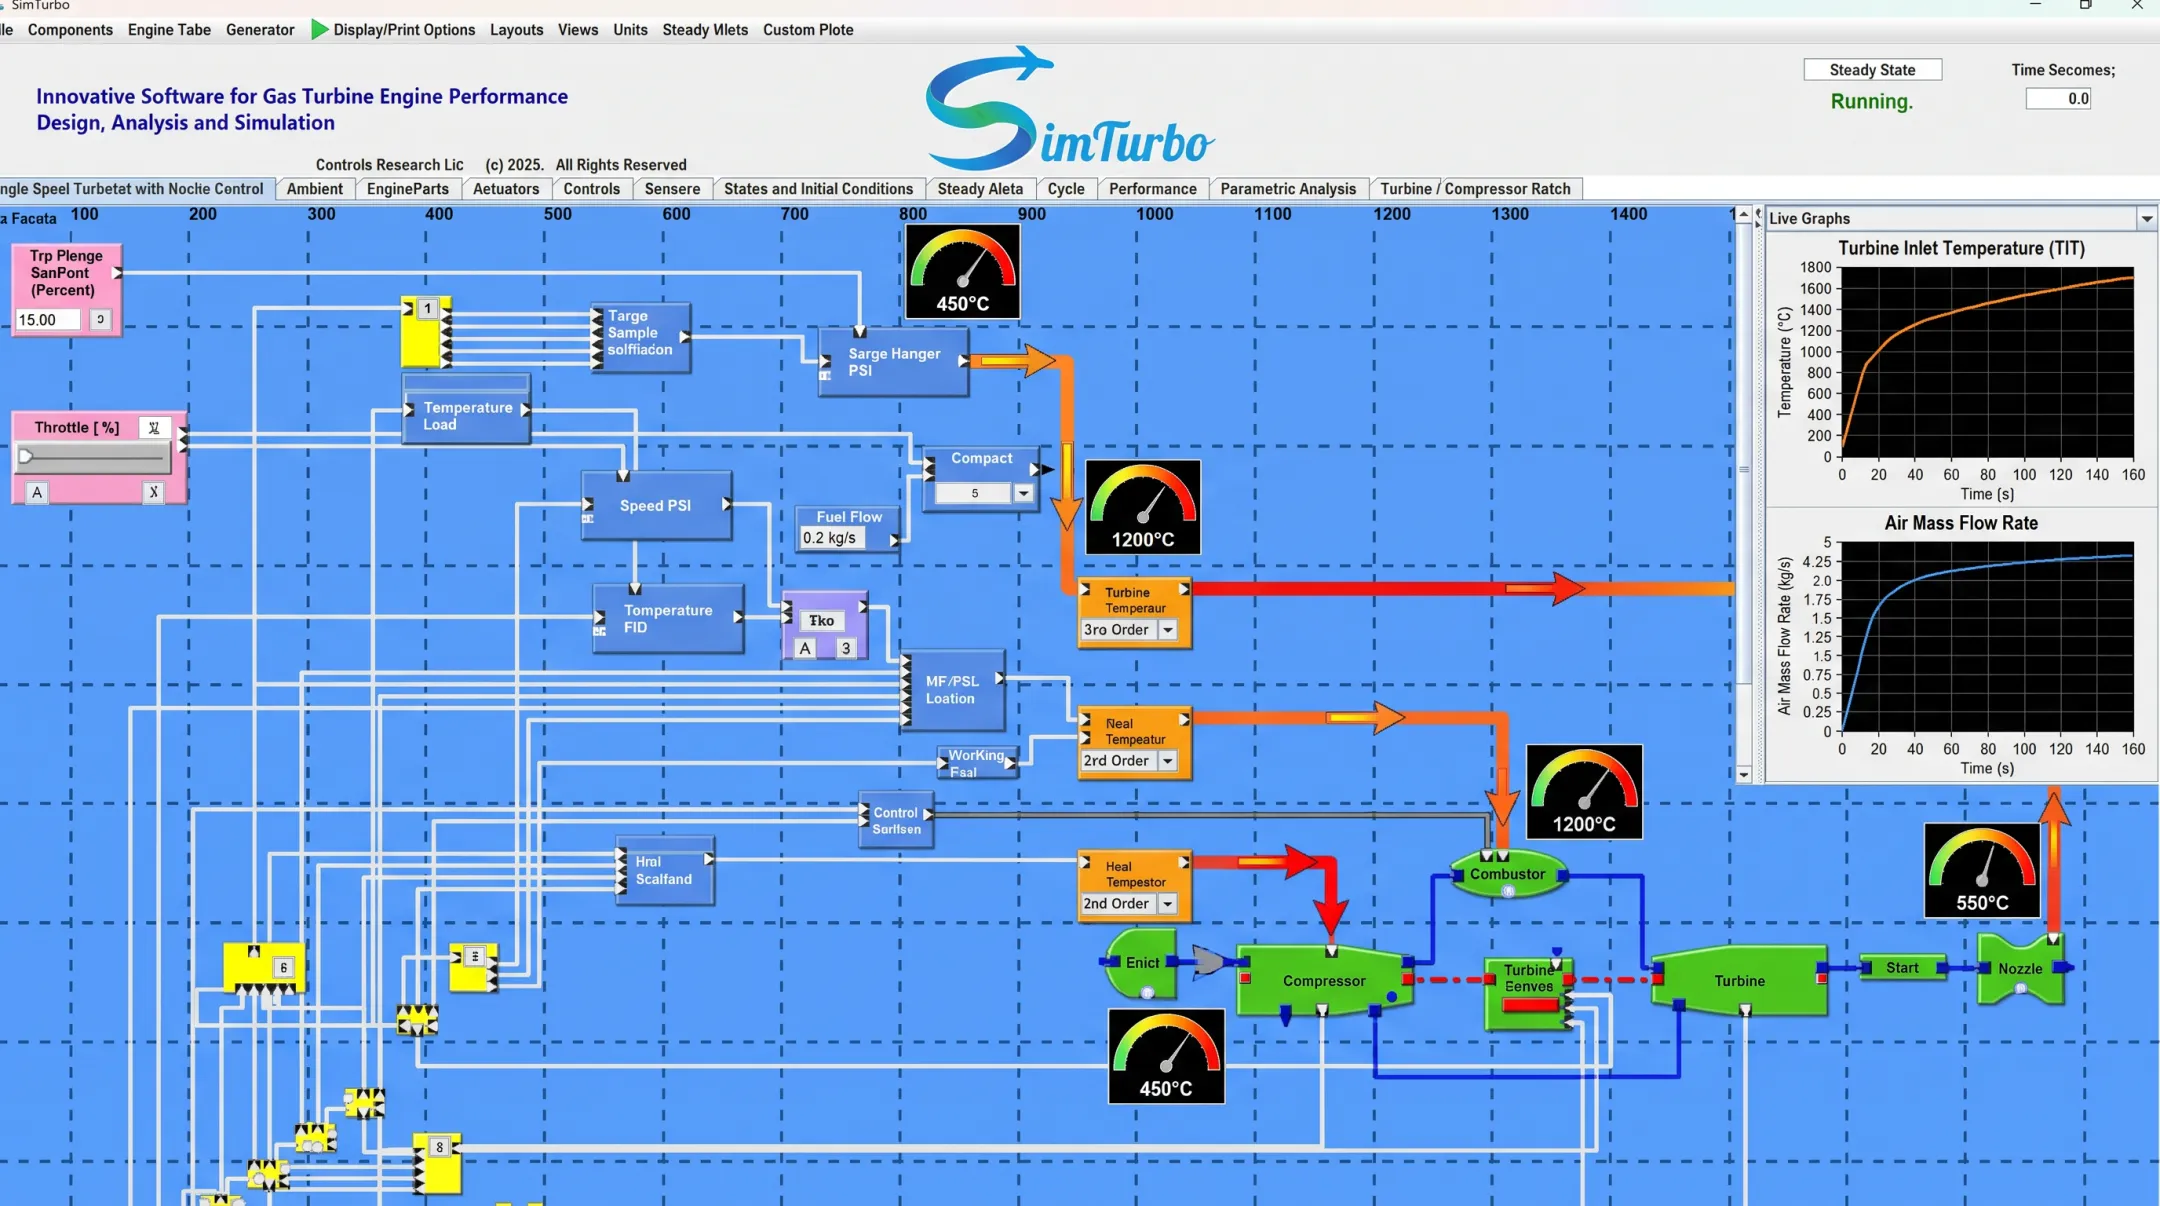Toggle the A button in Throttle panel
Screen dimensions: 2160x1206
pos(37,492)
